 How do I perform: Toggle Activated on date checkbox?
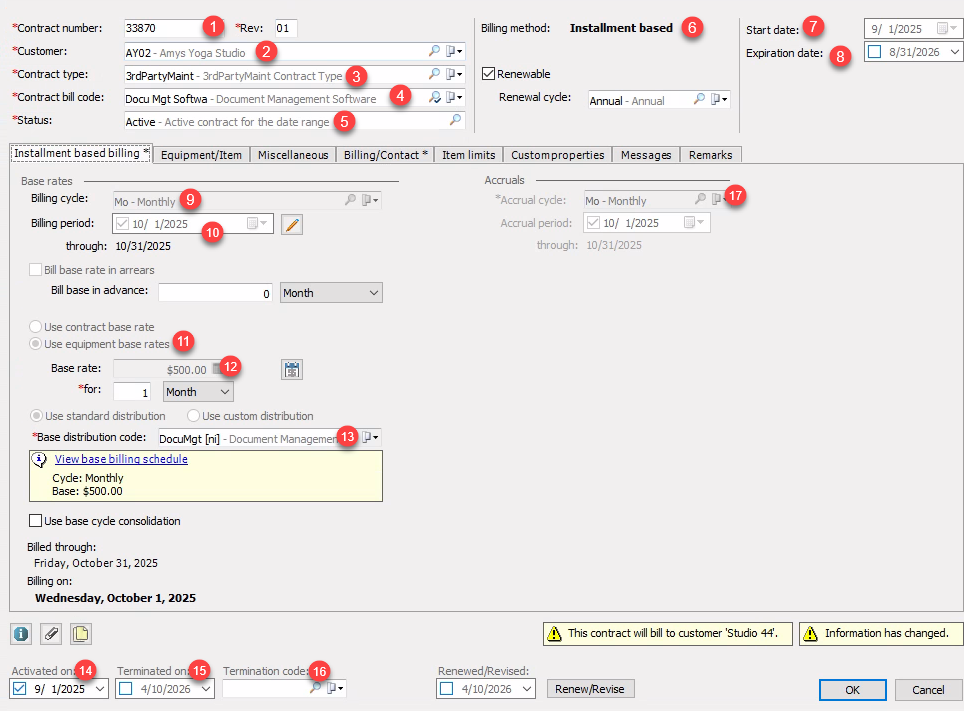pyautogui.click(x=20, y=688)
